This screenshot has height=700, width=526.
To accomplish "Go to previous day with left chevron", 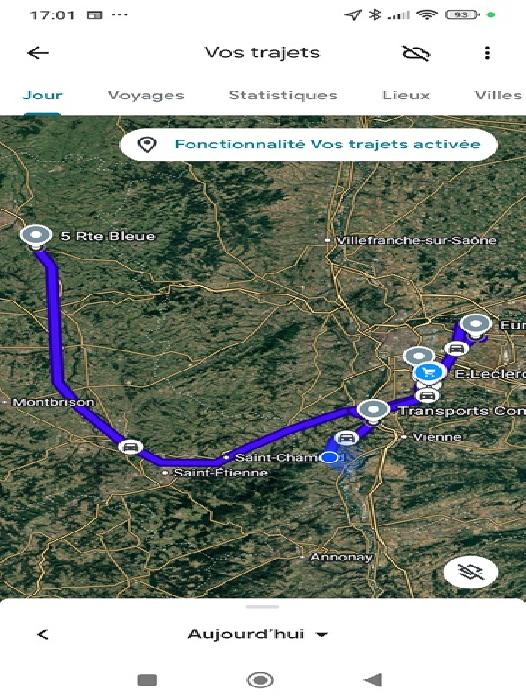I will pos(43,634).
